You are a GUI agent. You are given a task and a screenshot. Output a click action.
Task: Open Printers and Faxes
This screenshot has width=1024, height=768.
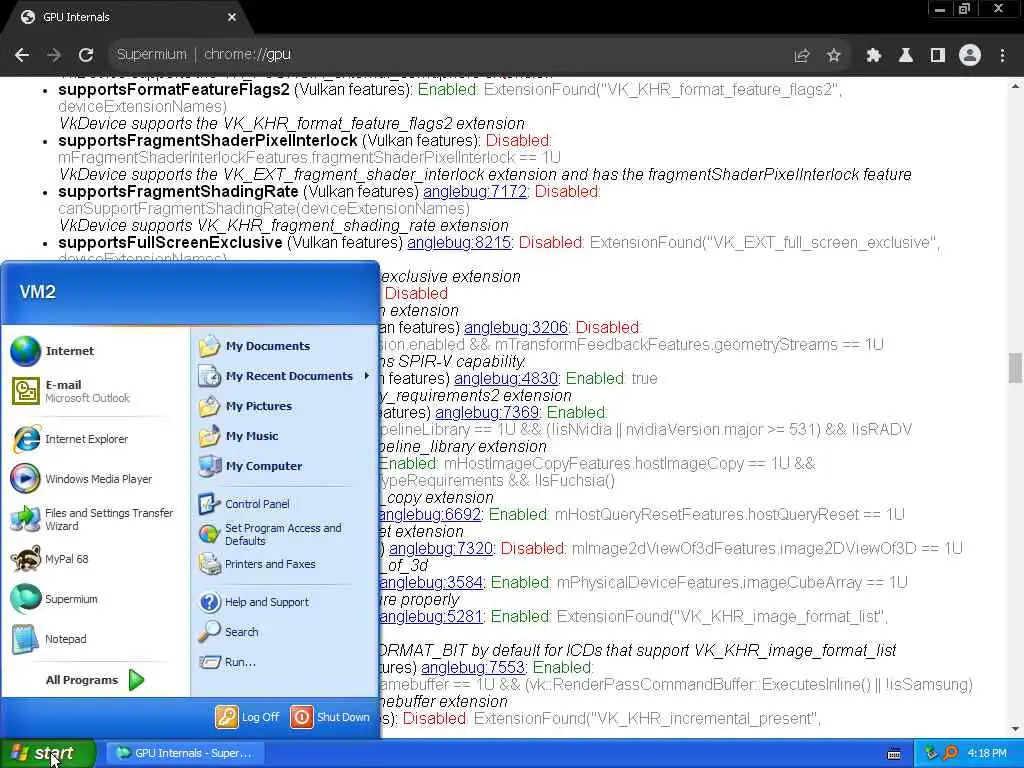tap(284, 564)
